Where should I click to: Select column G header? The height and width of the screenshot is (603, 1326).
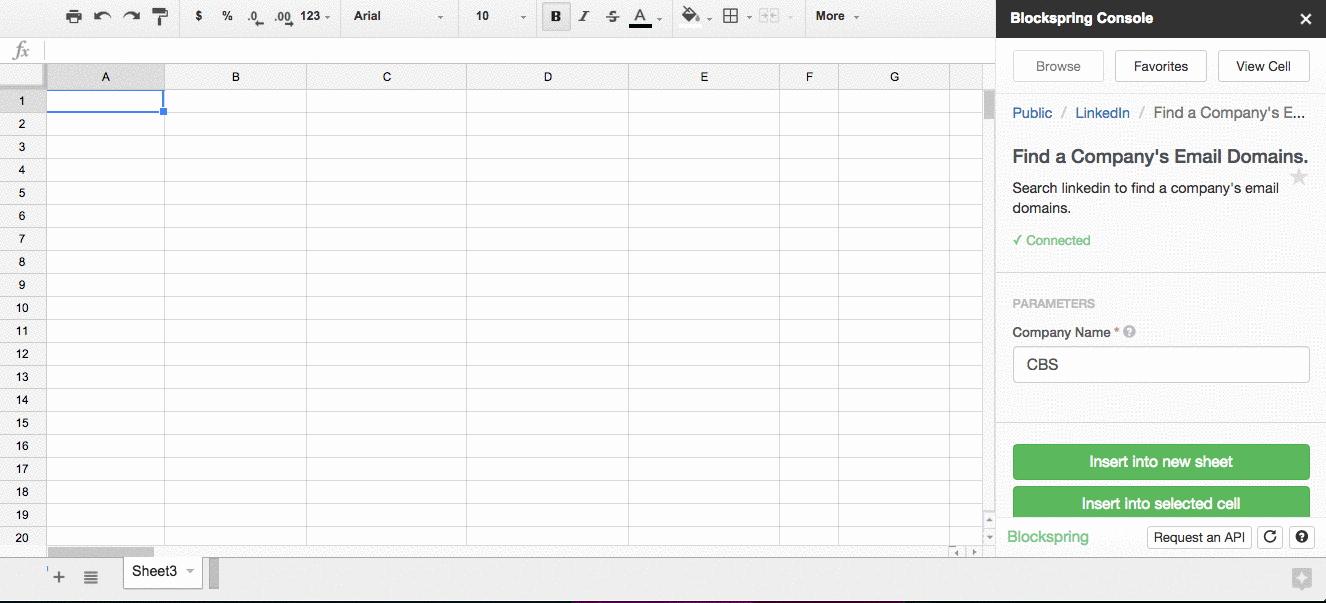[x=894, y=77]
